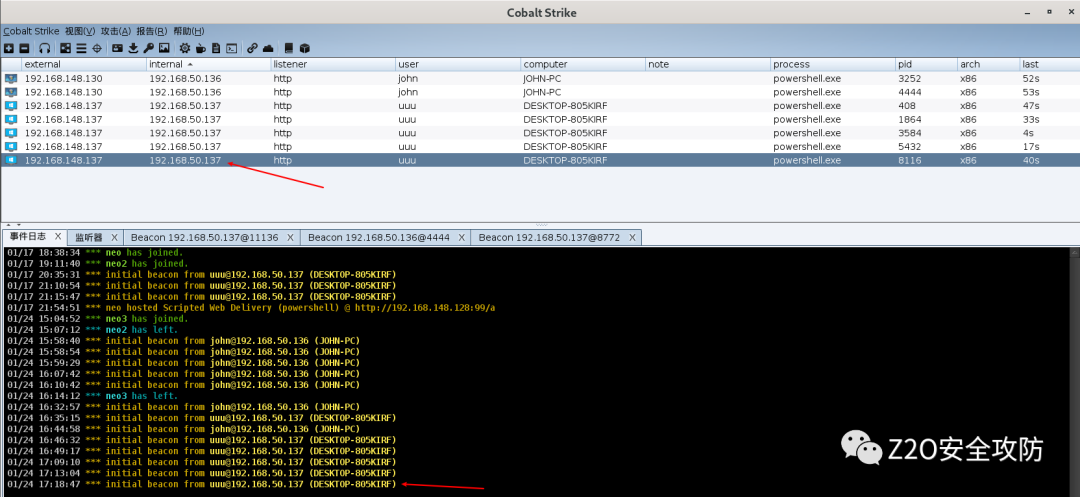
Task: Open the 攻击(A) menu
Action: click(116, 31)
